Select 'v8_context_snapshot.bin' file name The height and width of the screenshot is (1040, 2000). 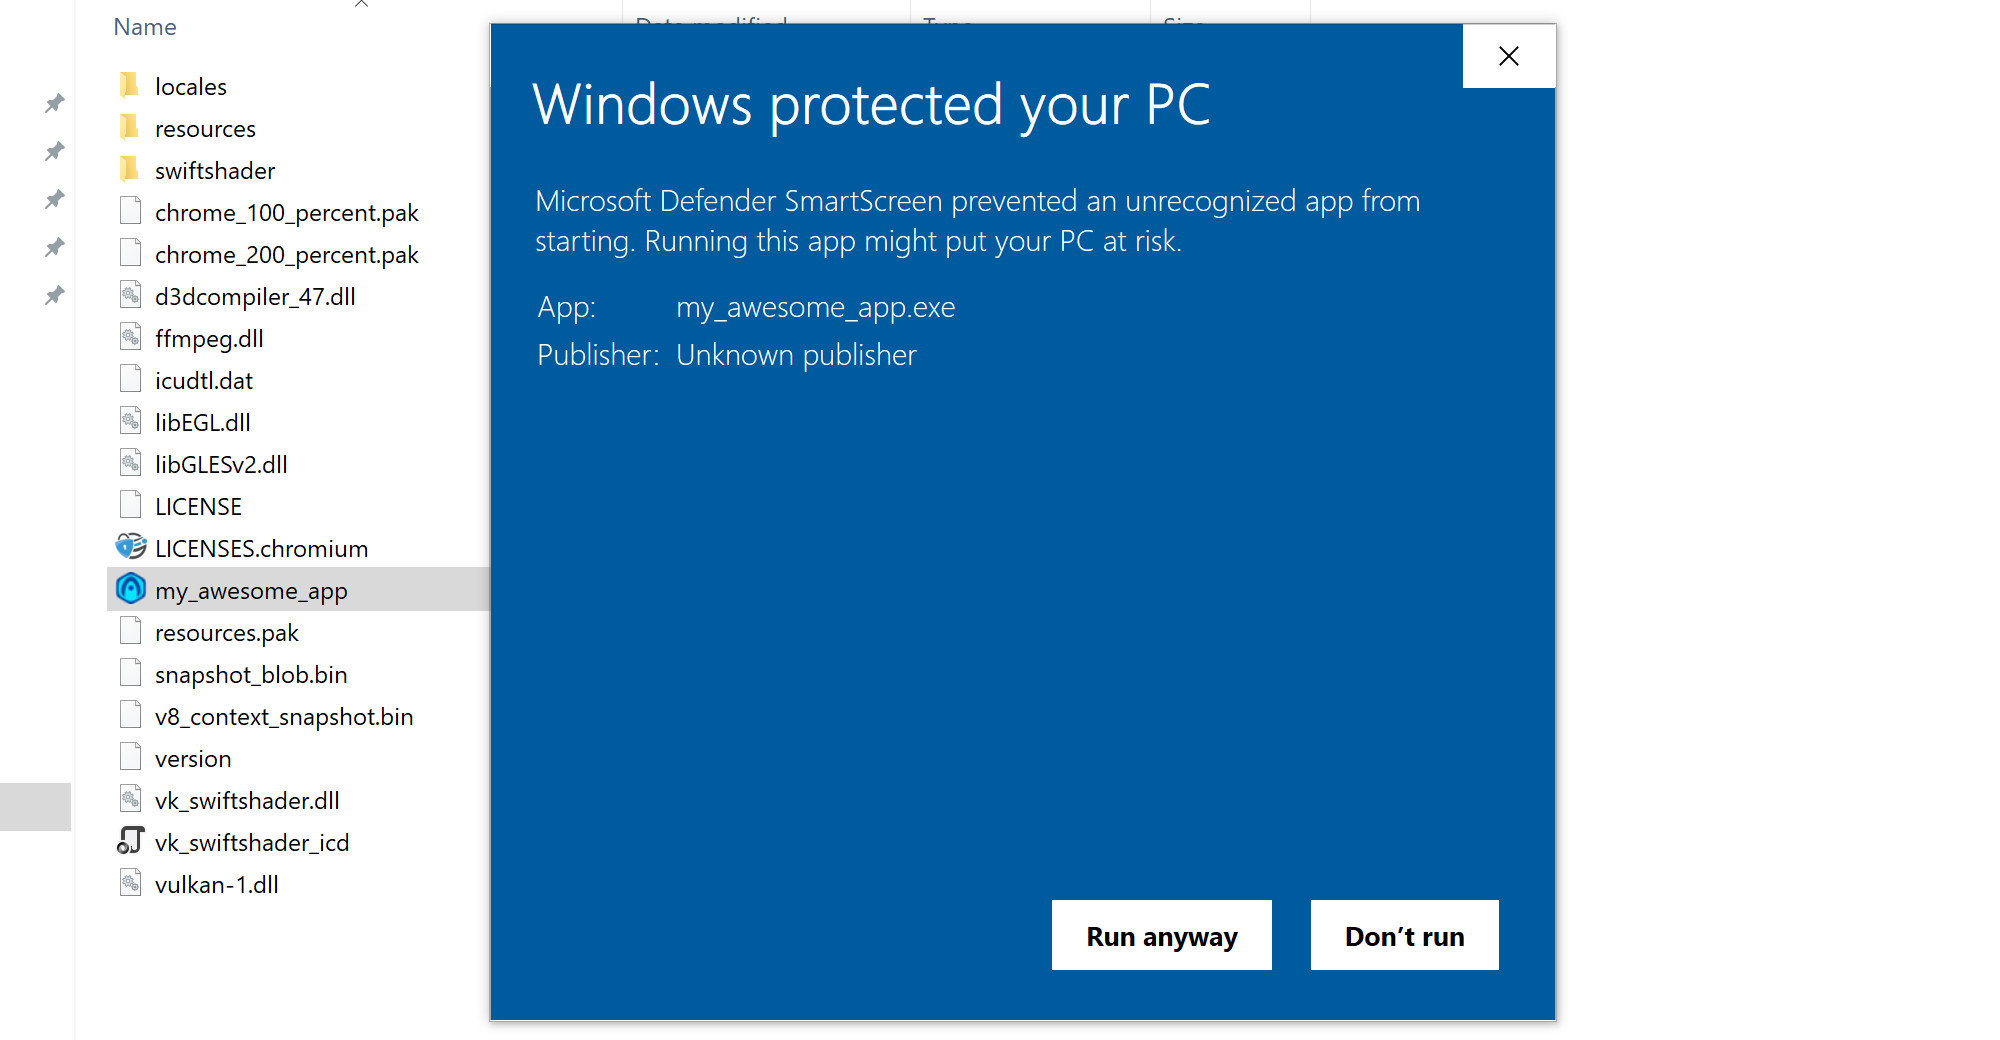pyautogui.click(x=284, y=717)
